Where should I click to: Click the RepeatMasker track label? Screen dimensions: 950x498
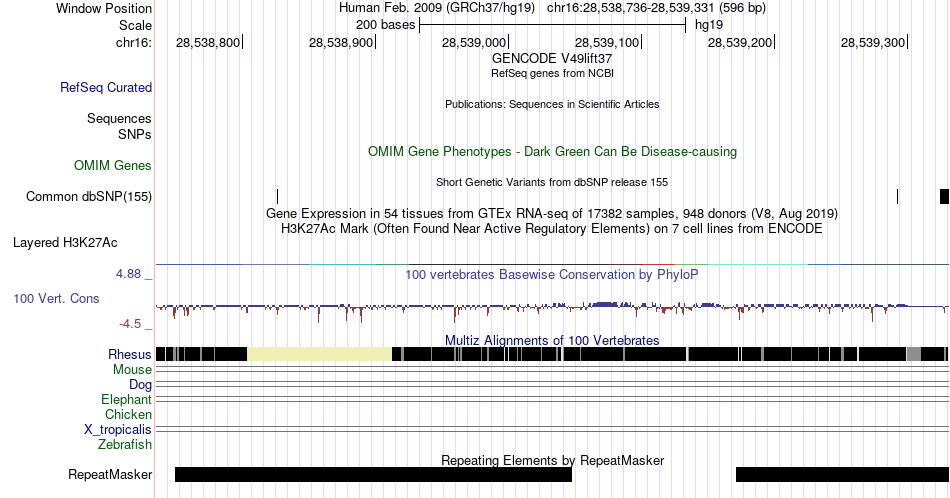tap(110, 474)
